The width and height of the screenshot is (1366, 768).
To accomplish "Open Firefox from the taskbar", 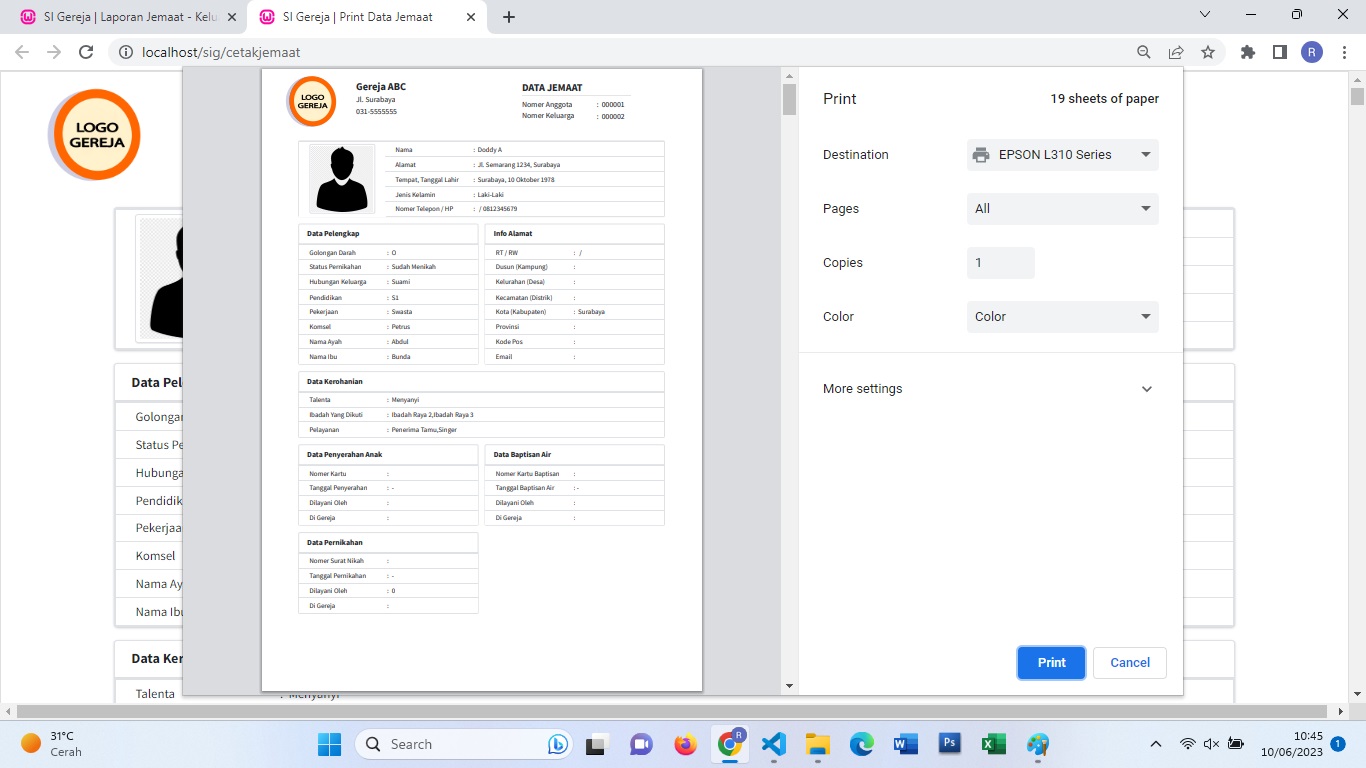I will (x=685, y=744).
